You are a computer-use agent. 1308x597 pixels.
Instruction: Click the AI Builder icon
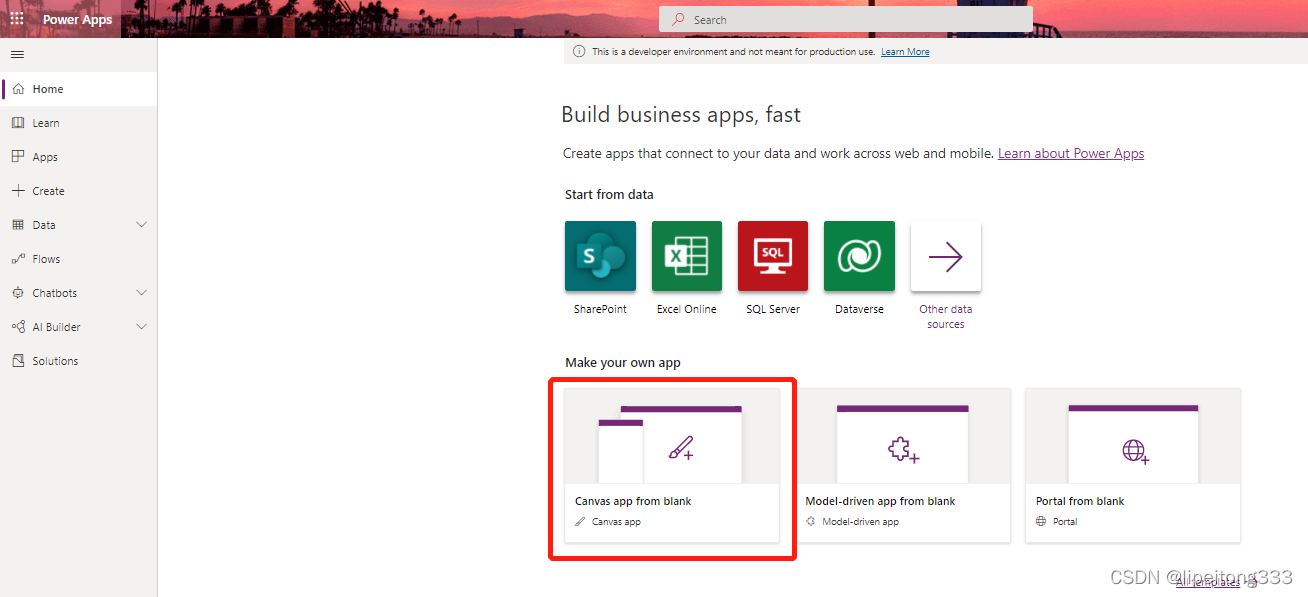coord(18,327)
